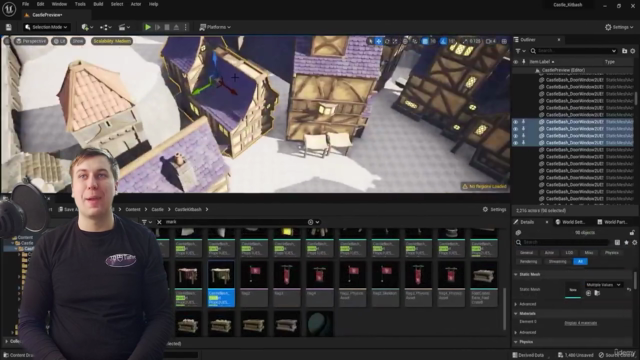Open the Multiple Values static mesh dropdown
Viewport: 640px width, 360px height.
(603, 284)
